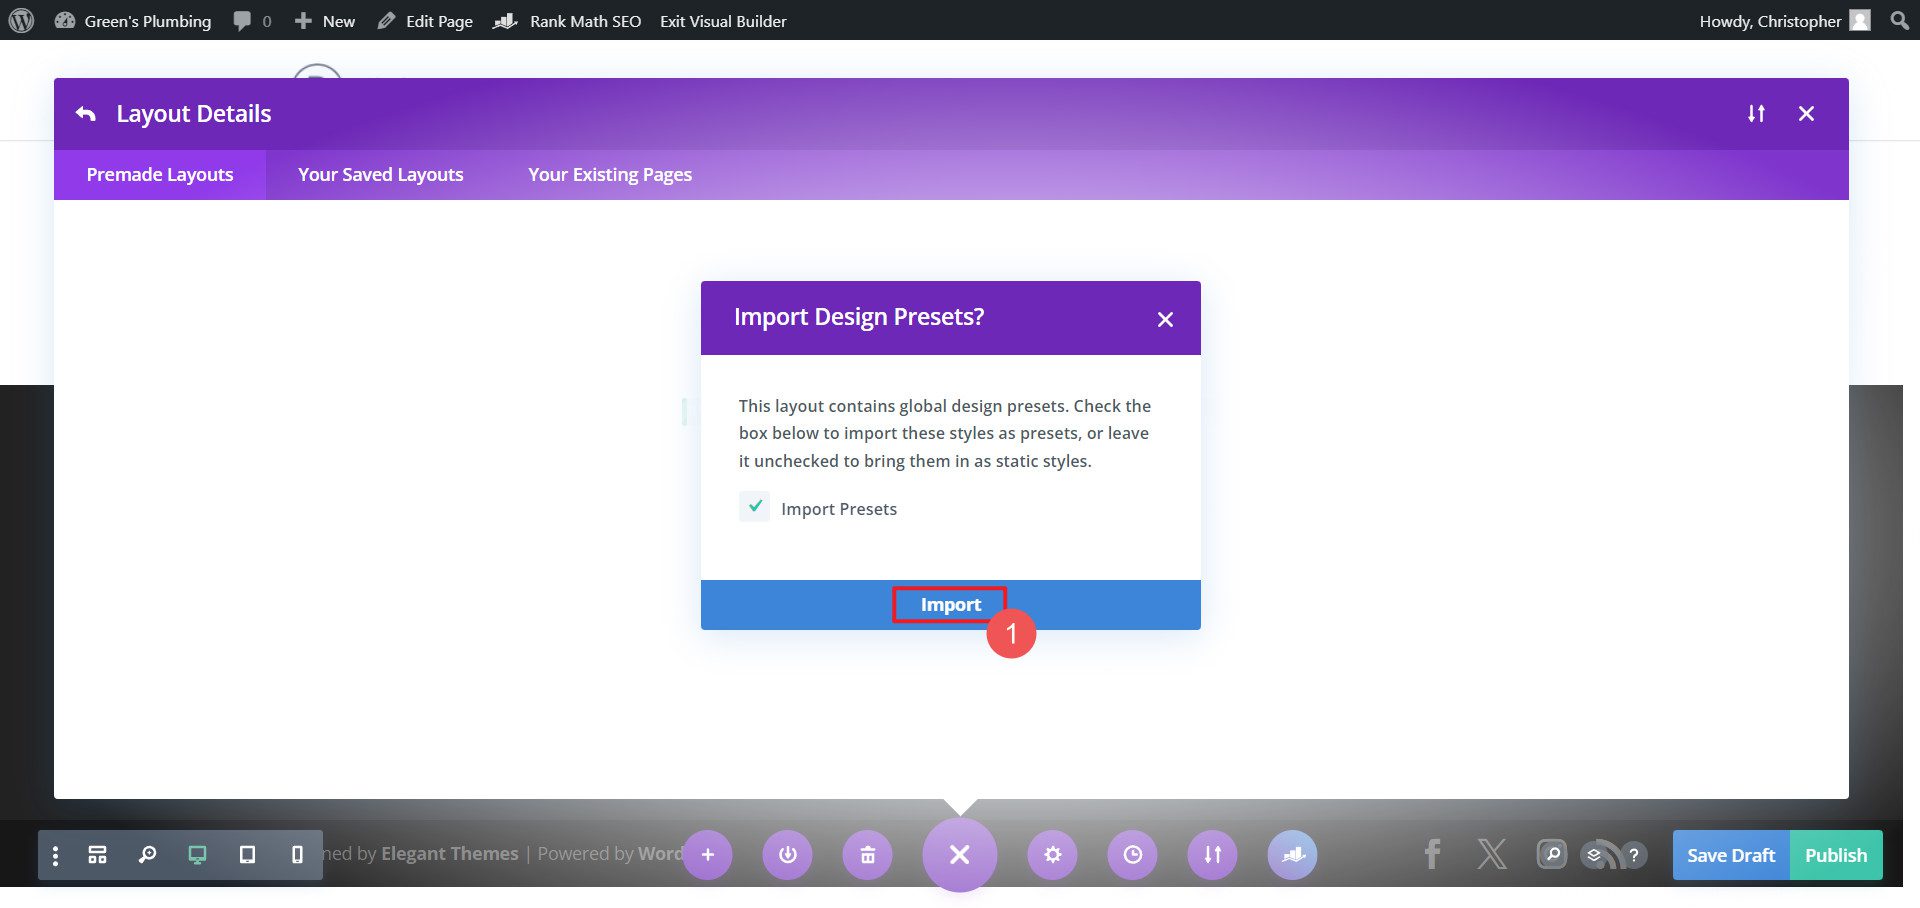Publish the page
This screenshot has height=908, width=1920.
coord(1835,854)
